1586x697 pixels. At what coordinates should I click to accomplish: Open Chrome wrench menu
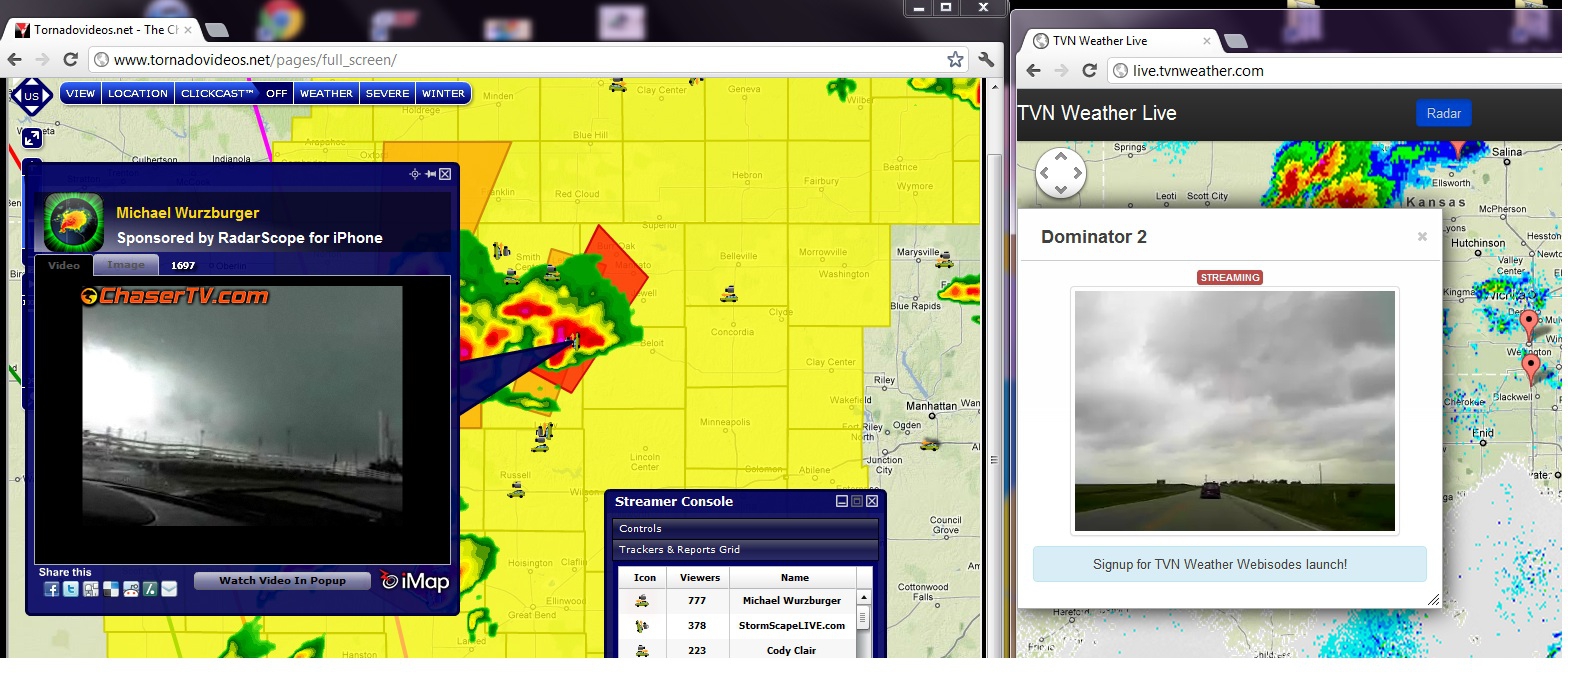986,59
